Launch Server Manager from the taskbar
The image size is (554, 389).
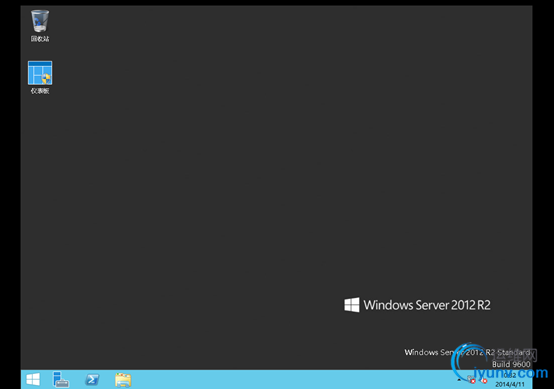61,379
